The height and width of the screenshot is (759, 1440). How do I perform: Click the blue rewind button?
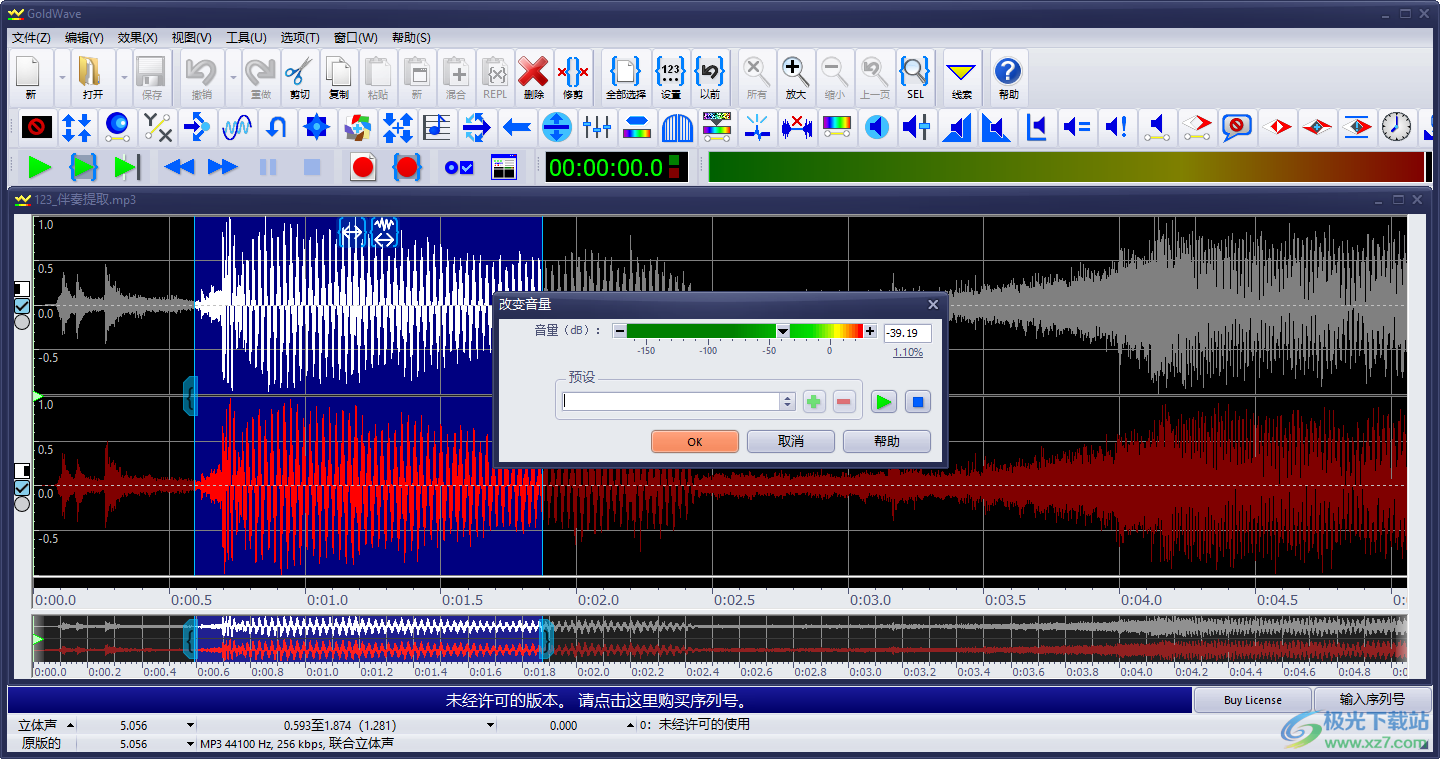pos(179,167)
